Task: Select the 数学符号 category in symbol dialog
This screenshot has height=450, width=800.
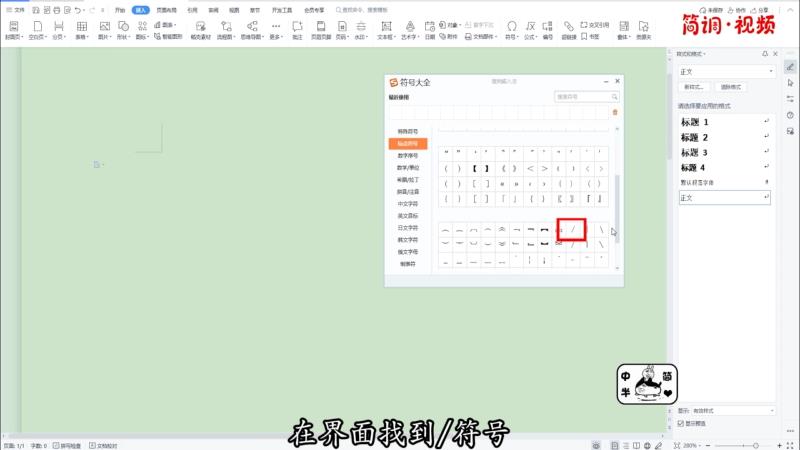Action: [408, 156]
